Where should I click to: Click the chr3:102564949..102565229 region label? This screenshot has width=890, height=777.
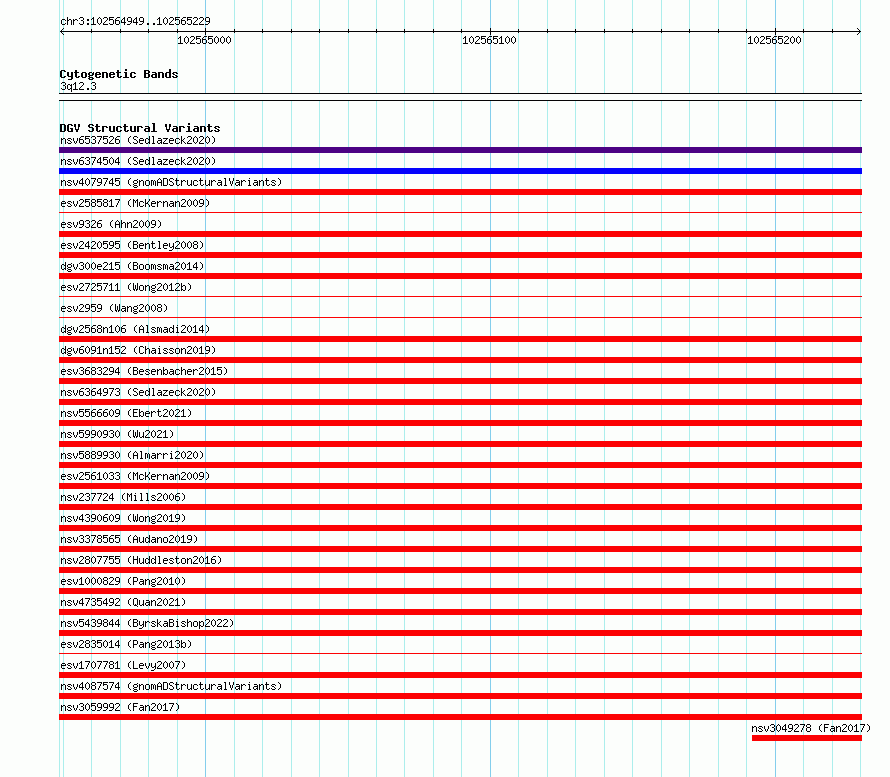(x=135, y=21)
